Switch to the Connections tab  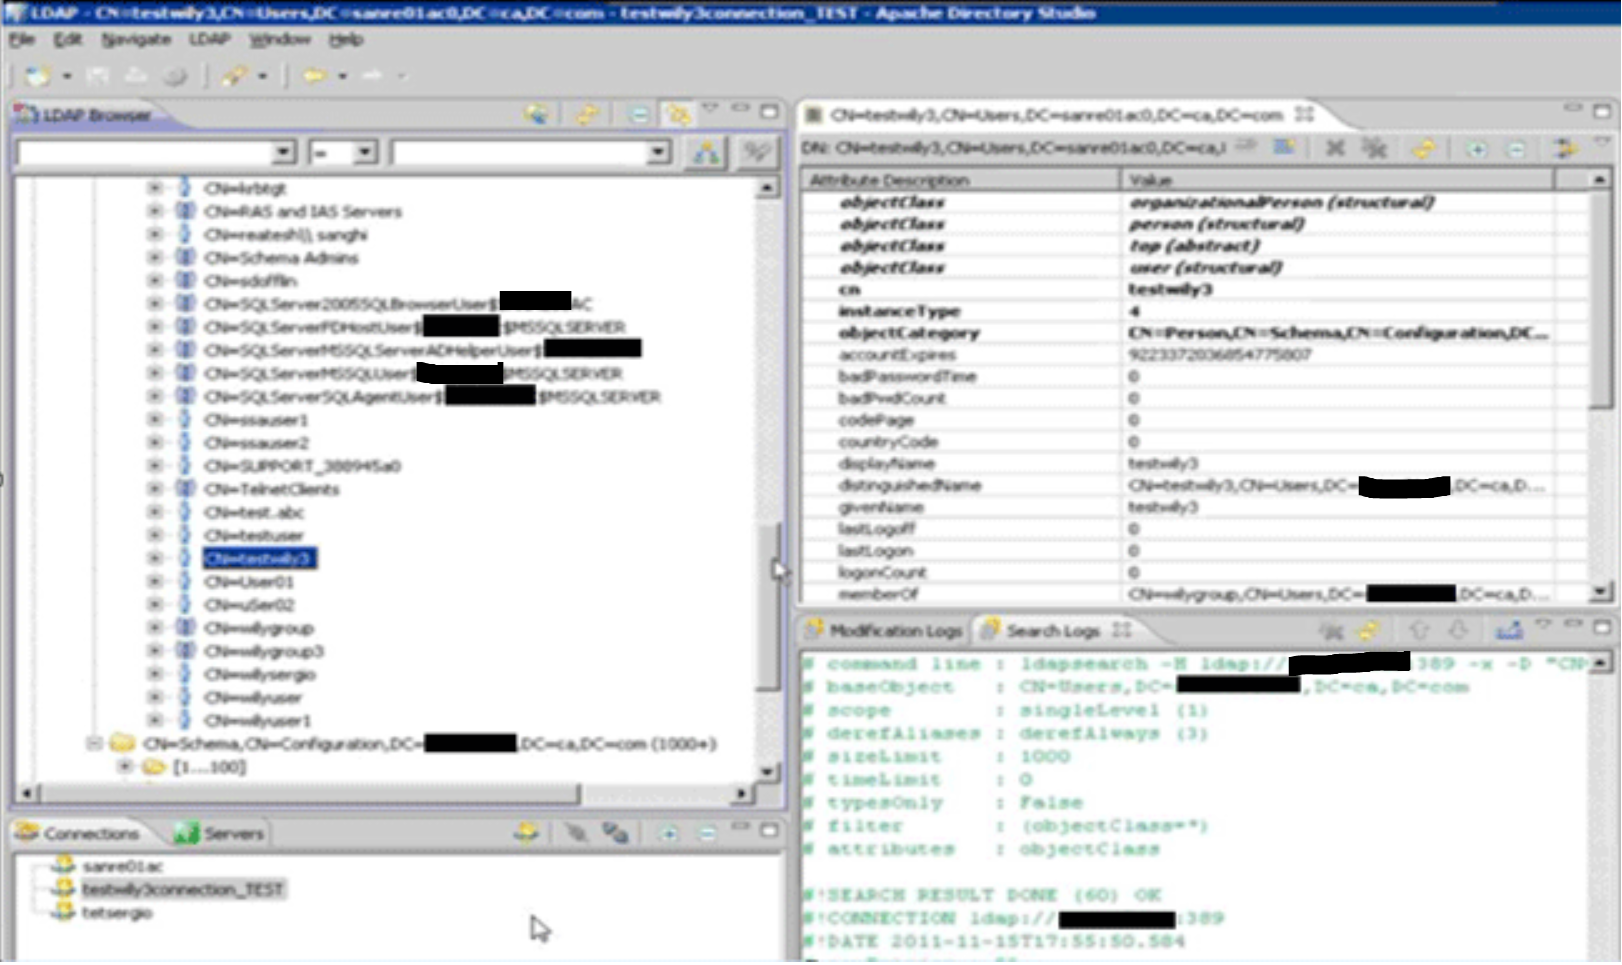pos(78,833)
